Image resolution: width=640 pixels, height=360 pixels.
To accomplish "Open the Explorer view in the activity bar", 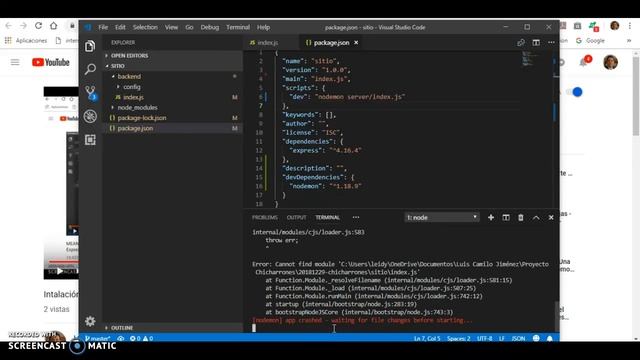I will [x=90, y=46].
